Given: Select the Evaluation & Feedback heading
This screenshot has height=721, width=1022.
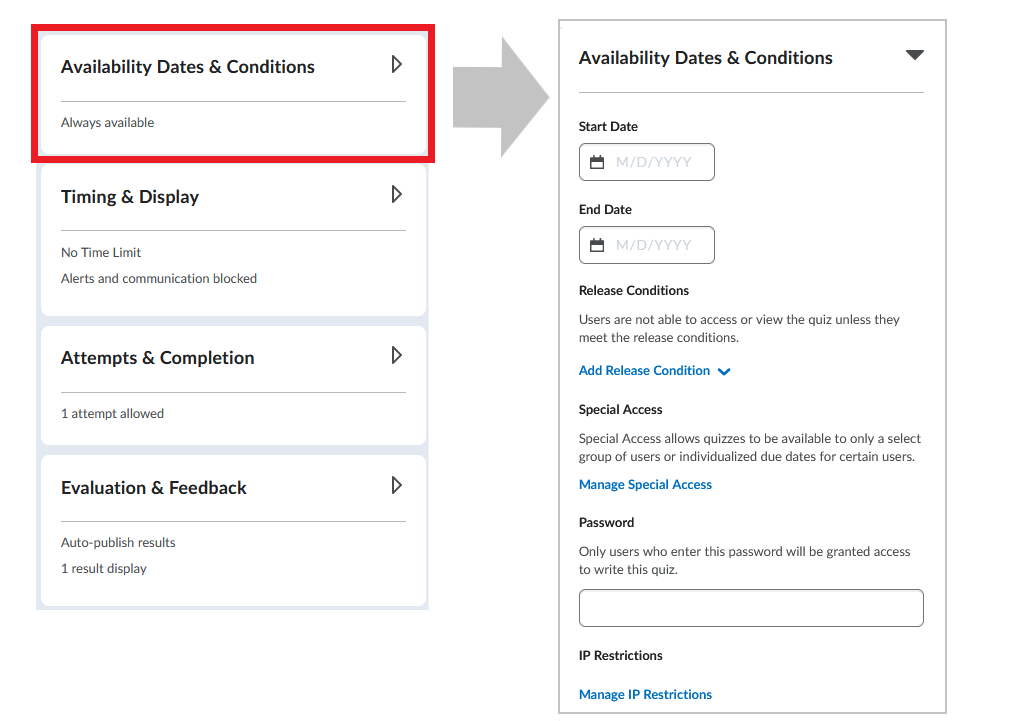Looking at the screenshot, I should [x=154, y=488].
